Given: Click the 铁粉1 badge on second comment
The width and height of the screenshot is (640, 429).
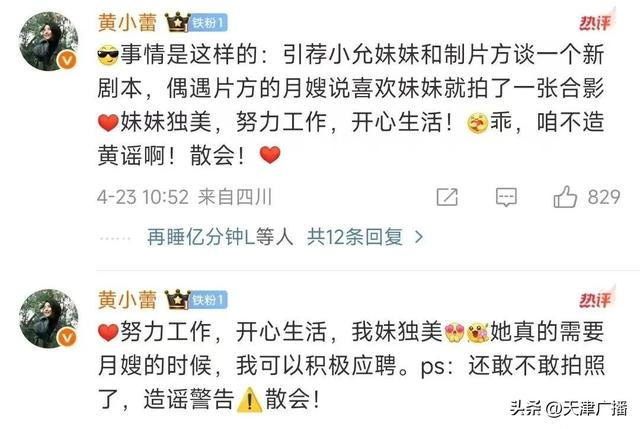Looking at the screenshot, I should [209, 300].
